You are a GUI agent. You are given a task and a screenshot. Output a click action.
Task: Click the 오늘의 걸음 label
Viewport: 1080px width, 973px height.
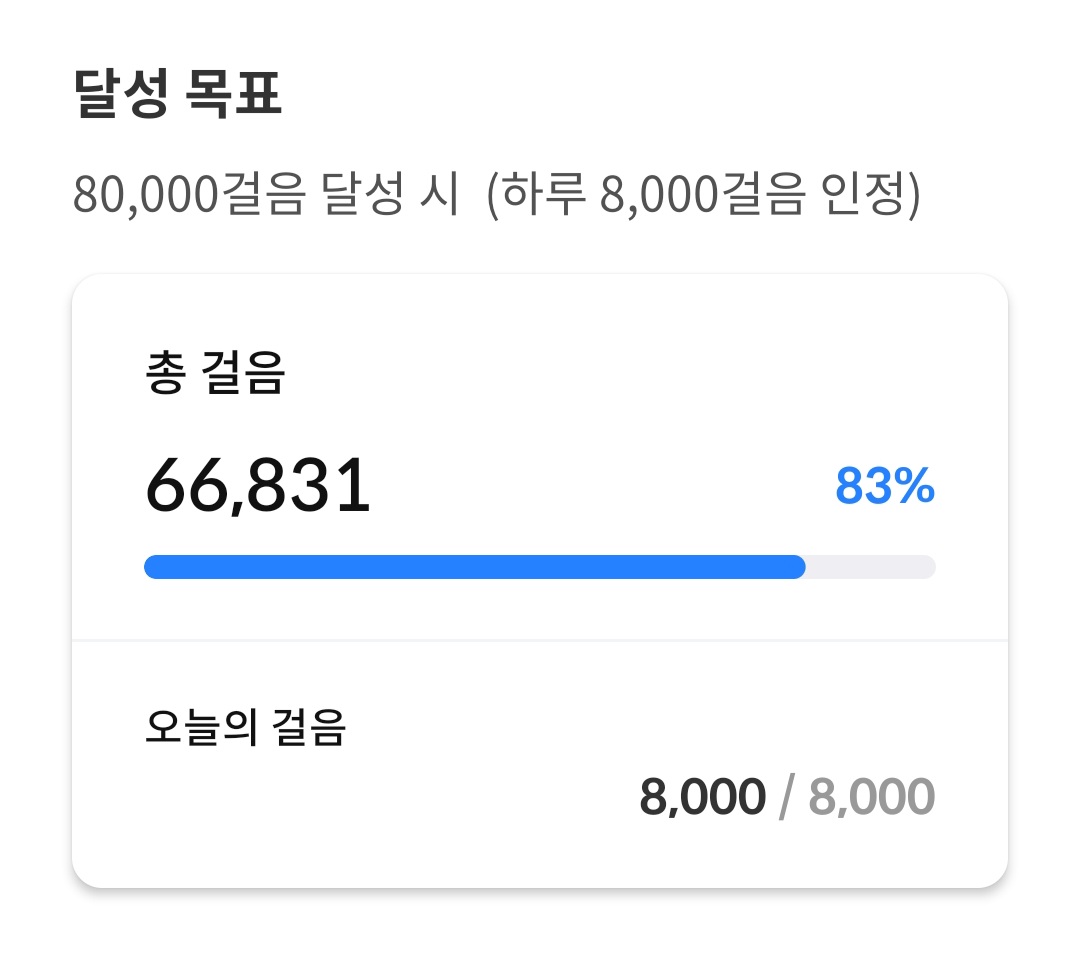[245, 729]
